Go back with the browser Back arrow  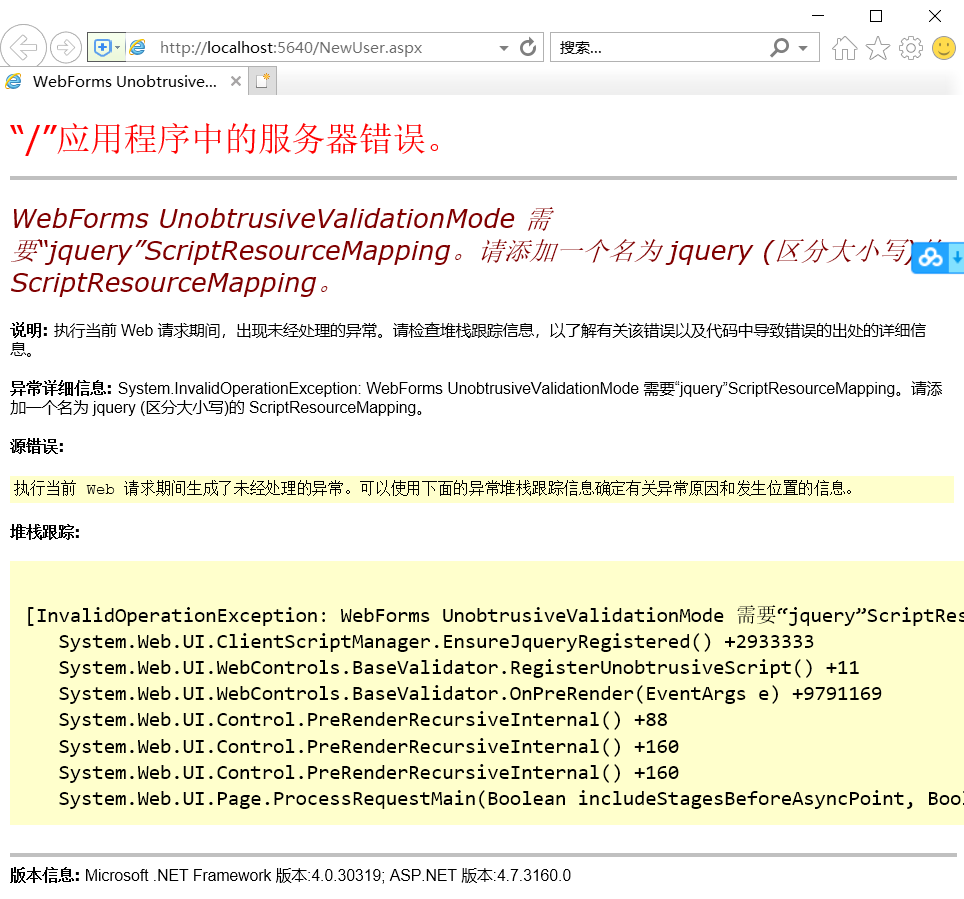(x=23, y=47)
